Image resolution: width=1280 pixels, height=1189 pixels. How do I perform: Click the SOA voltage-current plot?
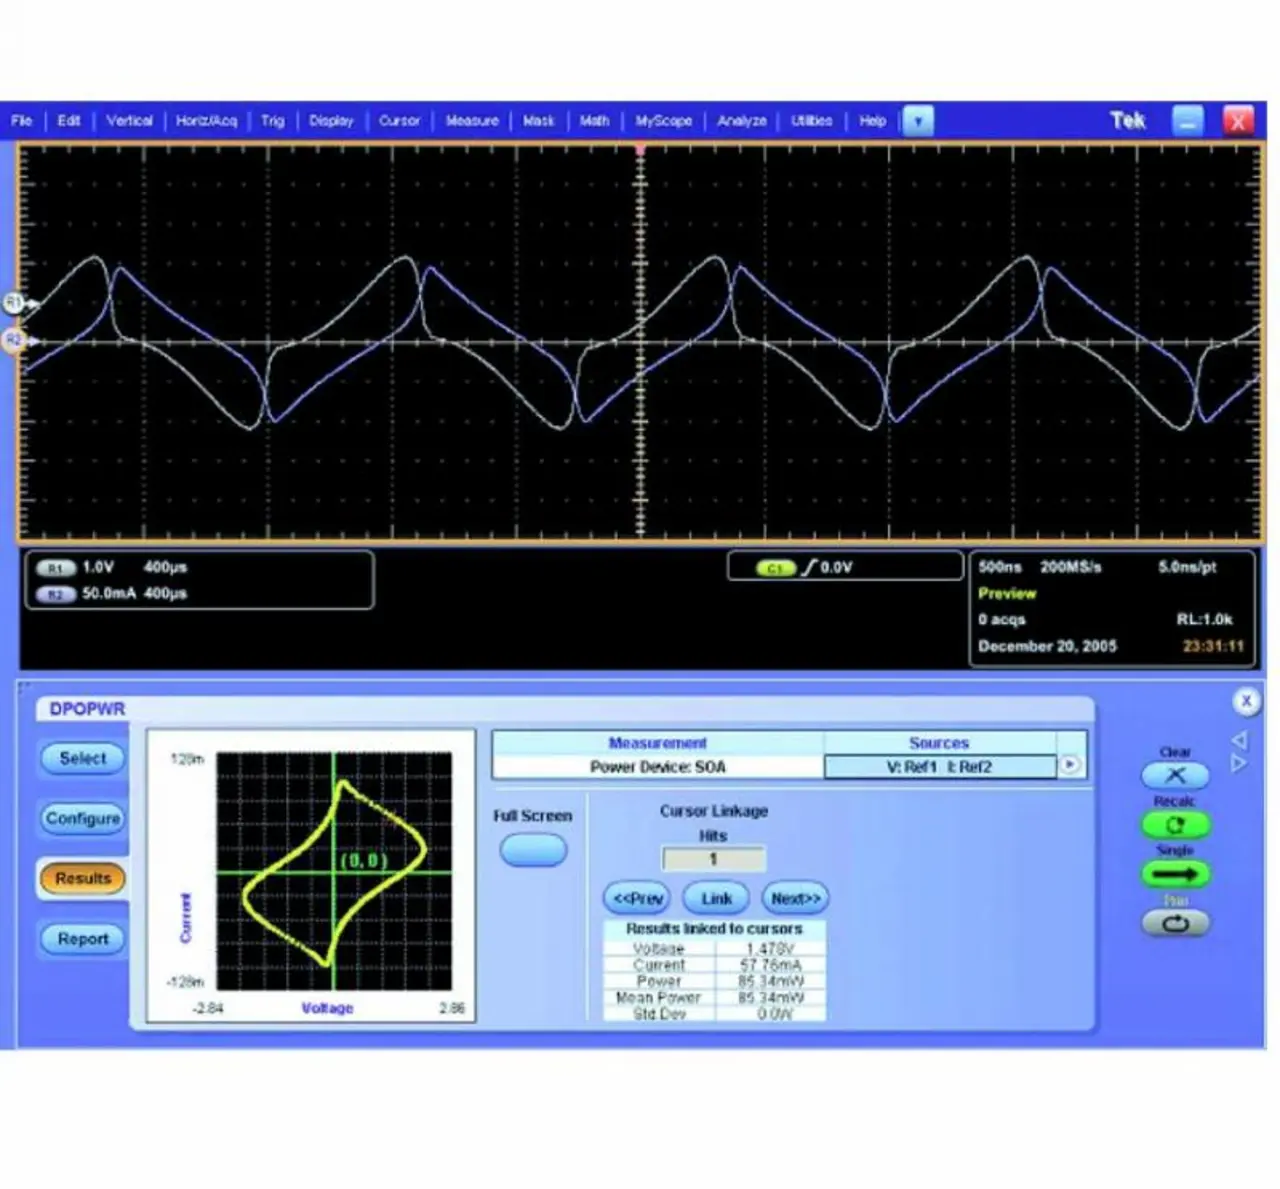(x=334, y=871)
